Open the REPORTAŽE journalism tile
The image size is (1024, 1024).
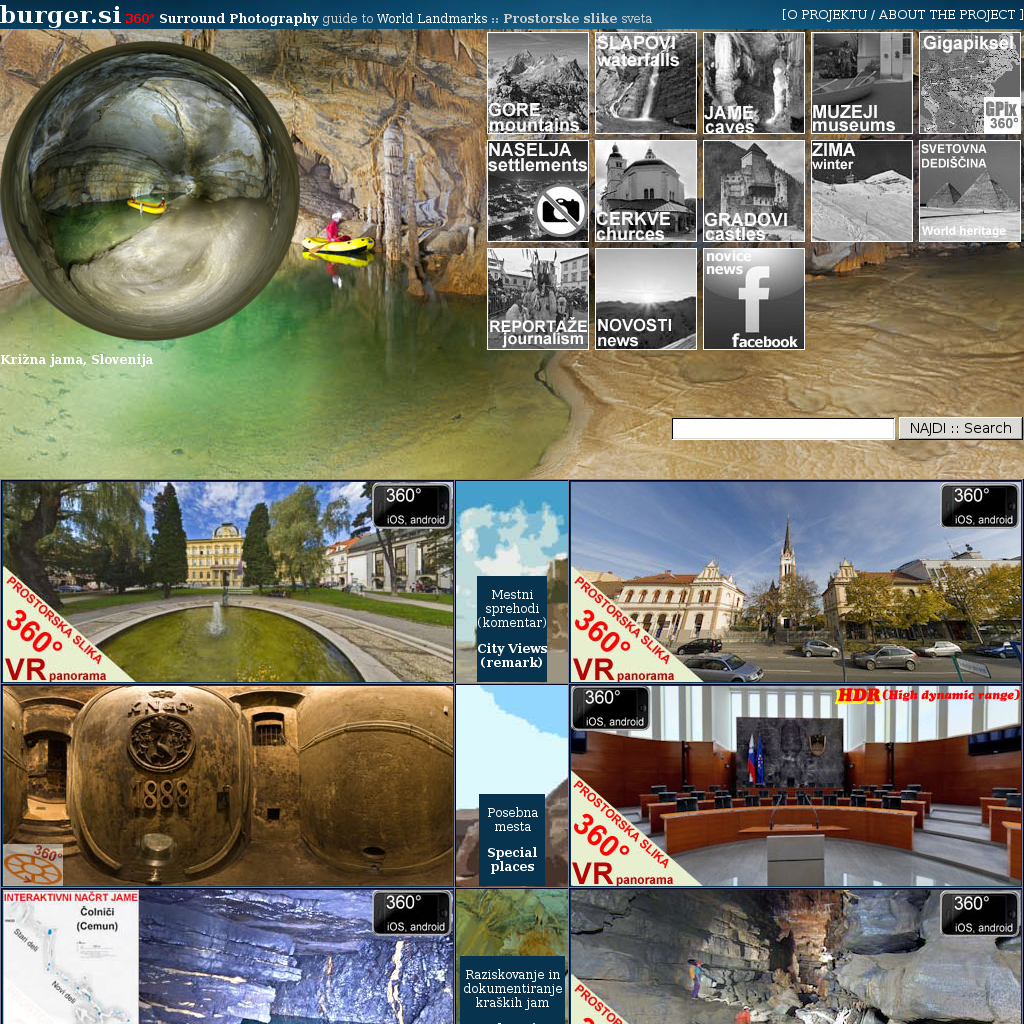coord(538,299)
